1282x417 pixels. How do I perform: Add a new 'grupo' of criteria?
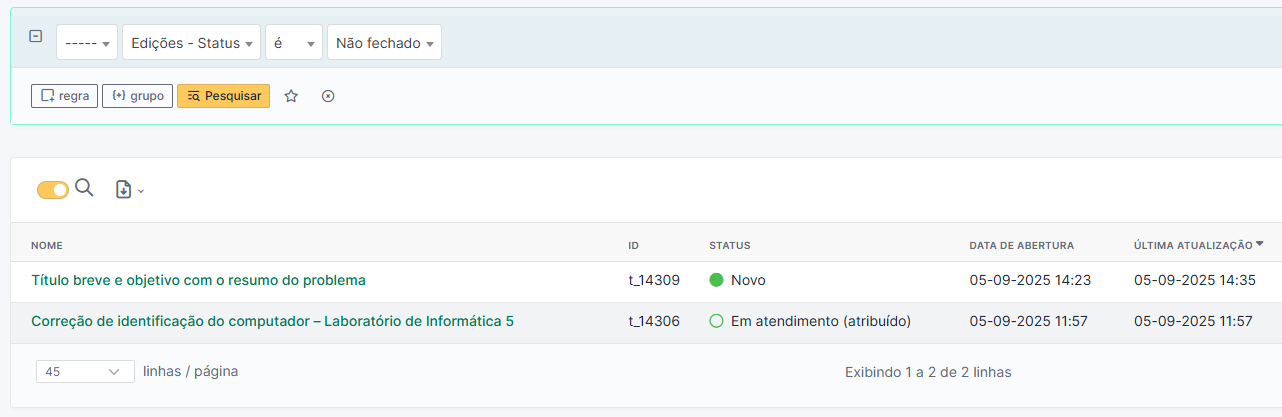point(137,96)
